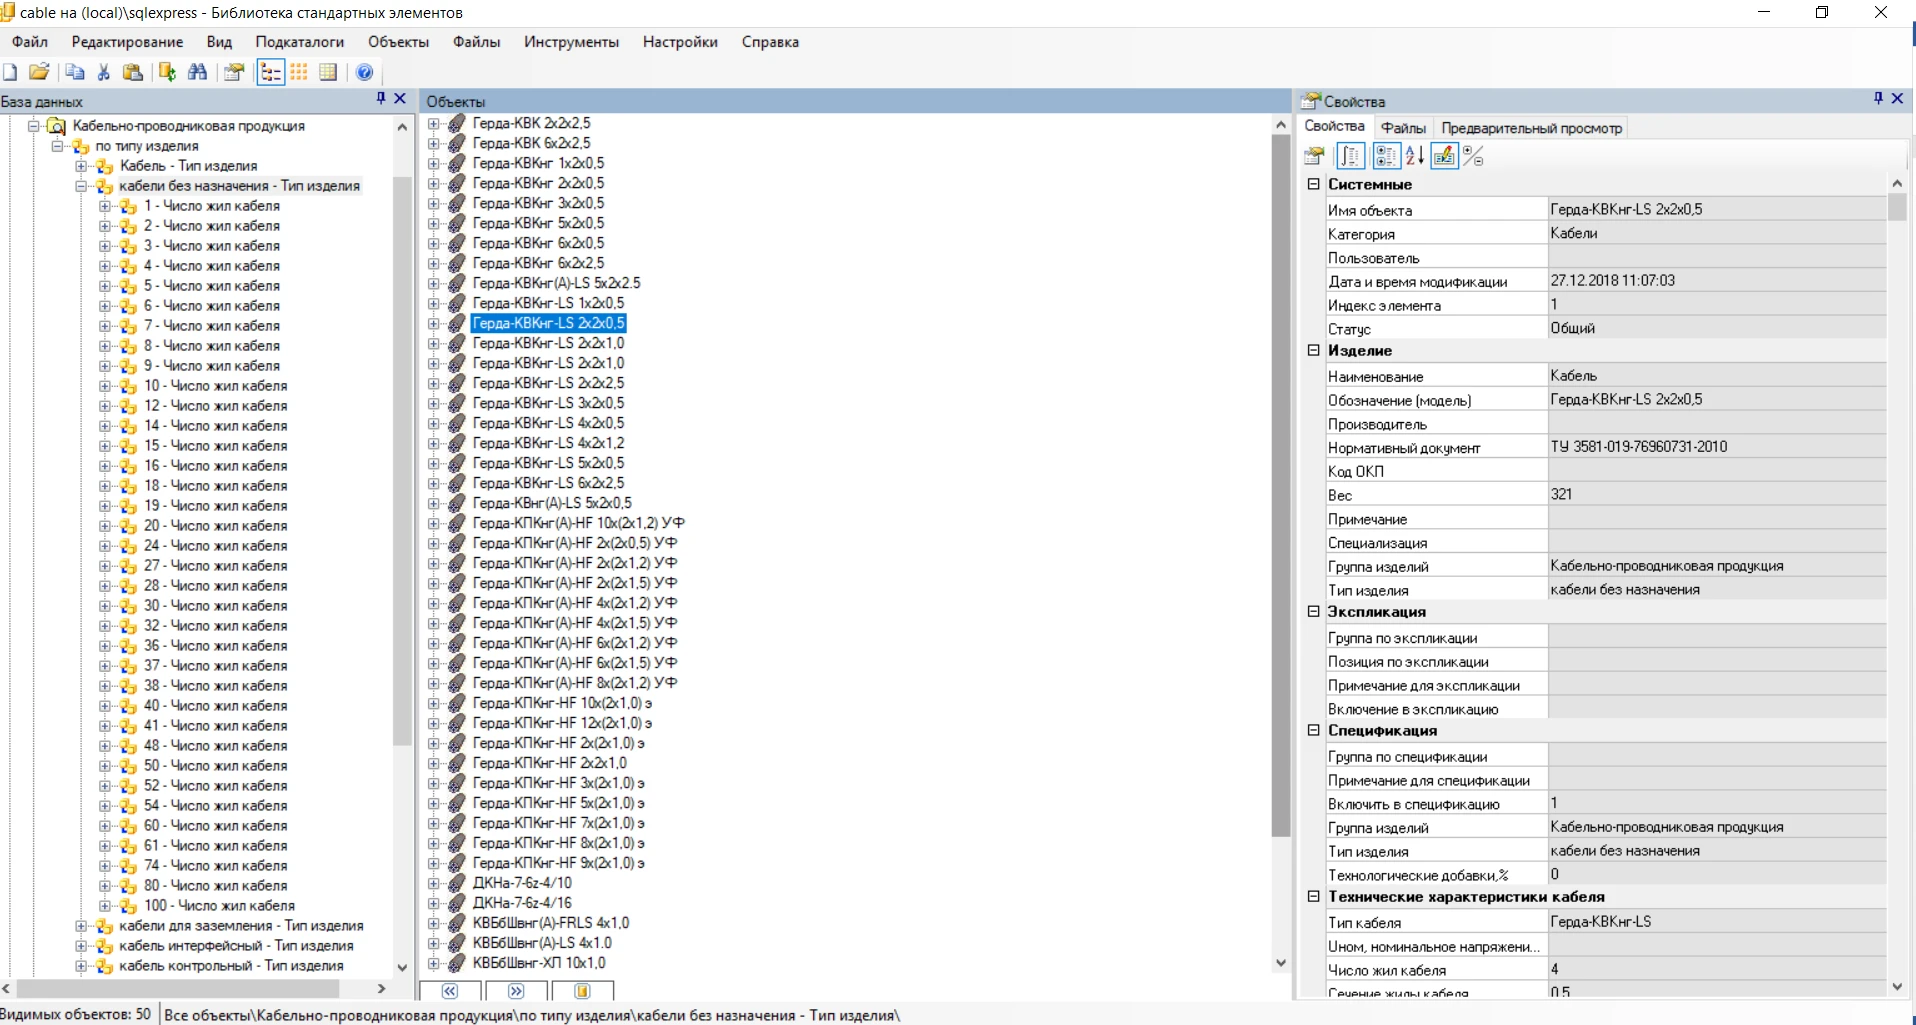Click the next page double-arrow button
The height and width of the screenshot is (1025, 1916).
pyautogui.click(x=516, y=991)
